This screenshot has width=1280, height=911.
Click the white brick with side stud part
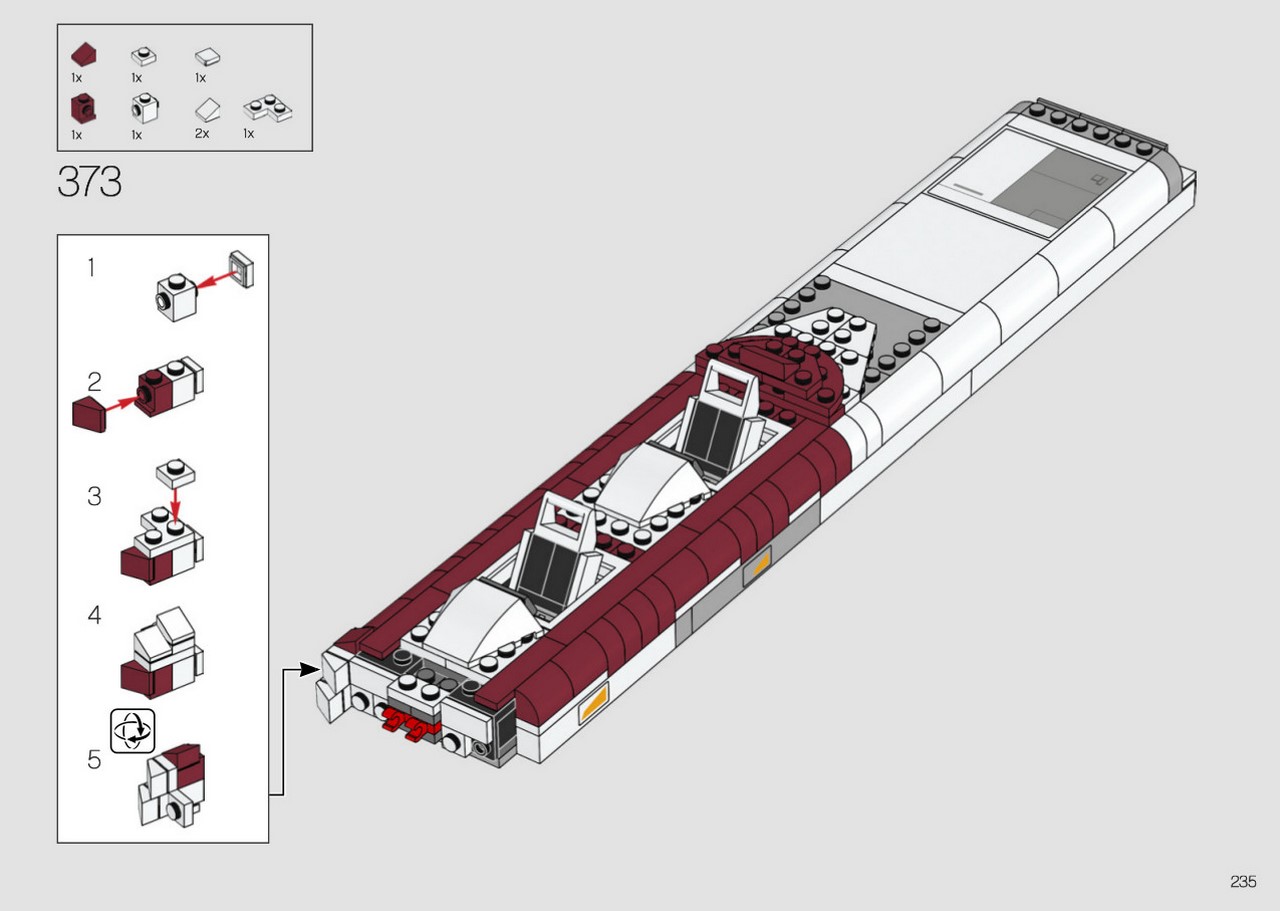click(x=143, y=107)
